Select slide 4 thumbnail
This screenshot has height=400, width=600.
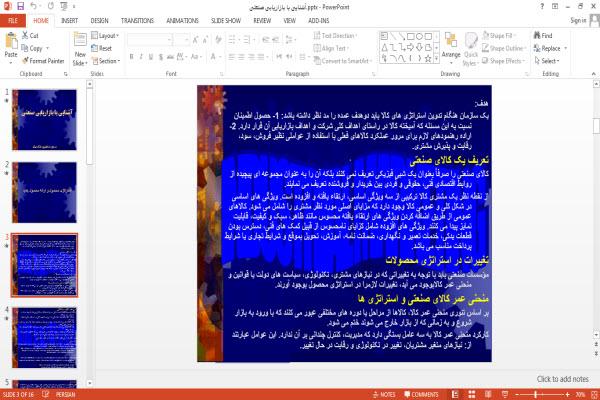(44, 338)
